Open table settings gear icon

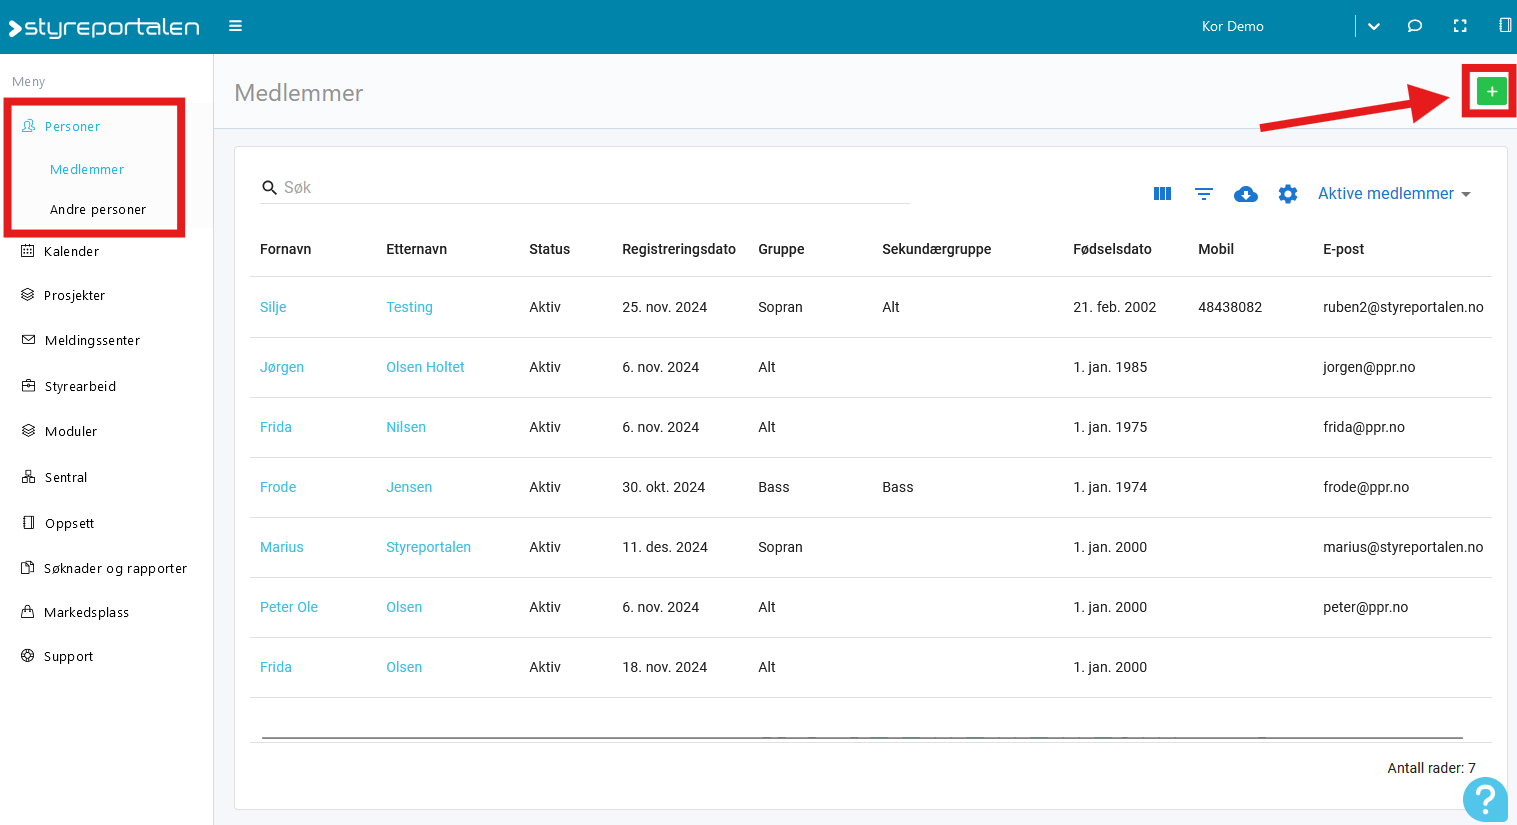click(x=1288, y=194)
